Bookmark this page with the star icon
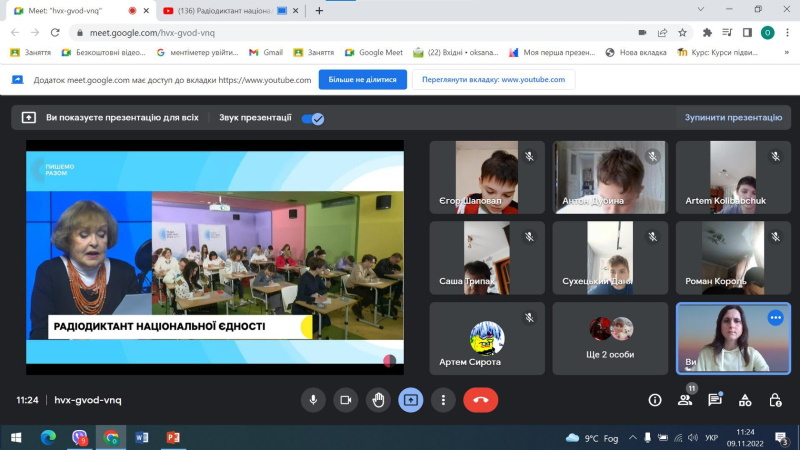Image resolution: width=800 pixels, height=450 pixels. click(x=682, y=33)
